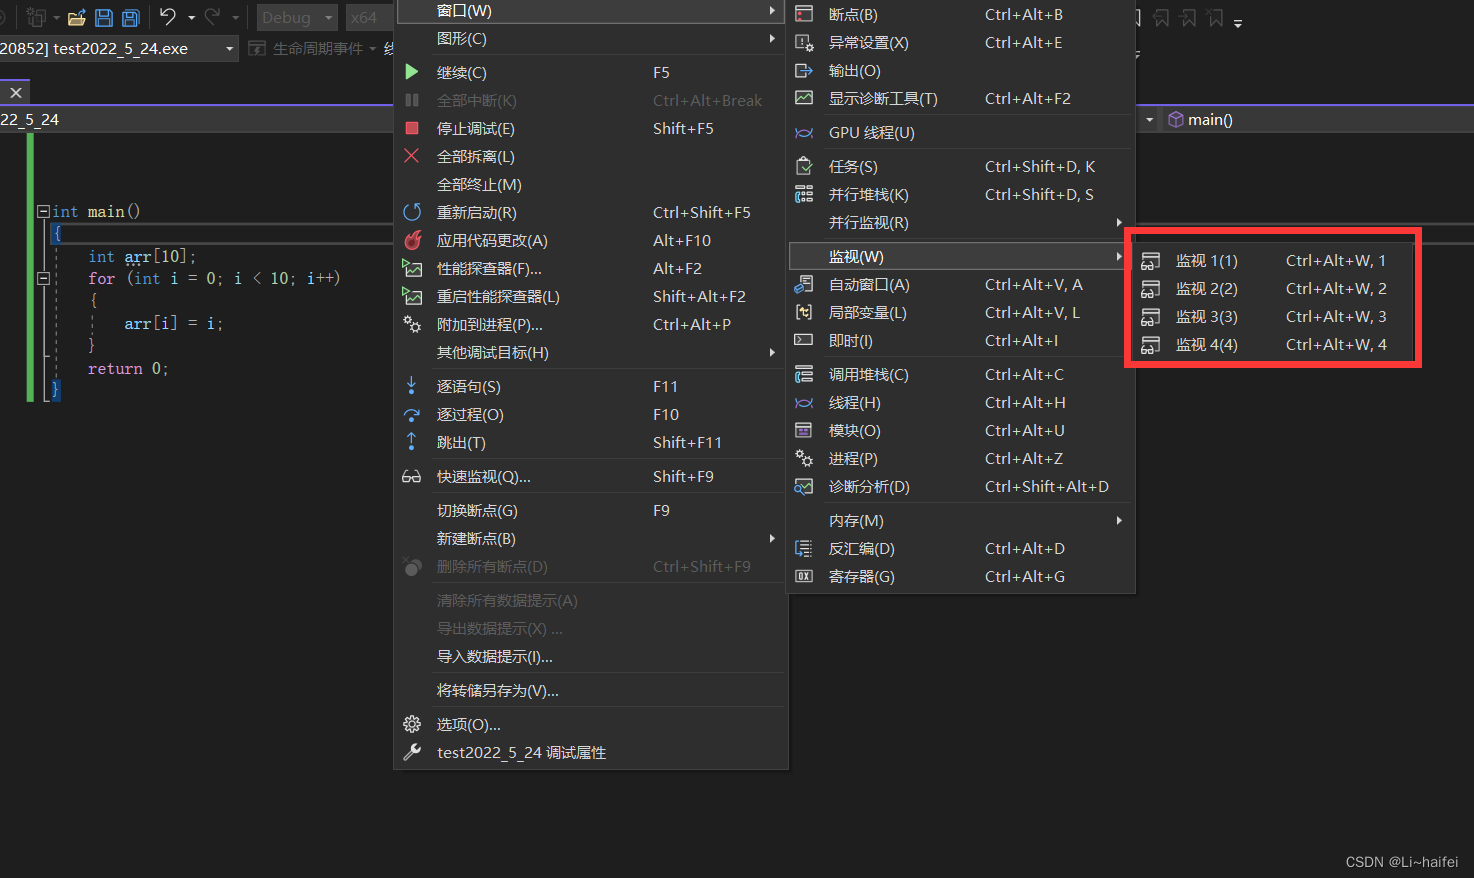
Task: Select 监视 4(4) watch window
Action: [x=1273, y=344]
